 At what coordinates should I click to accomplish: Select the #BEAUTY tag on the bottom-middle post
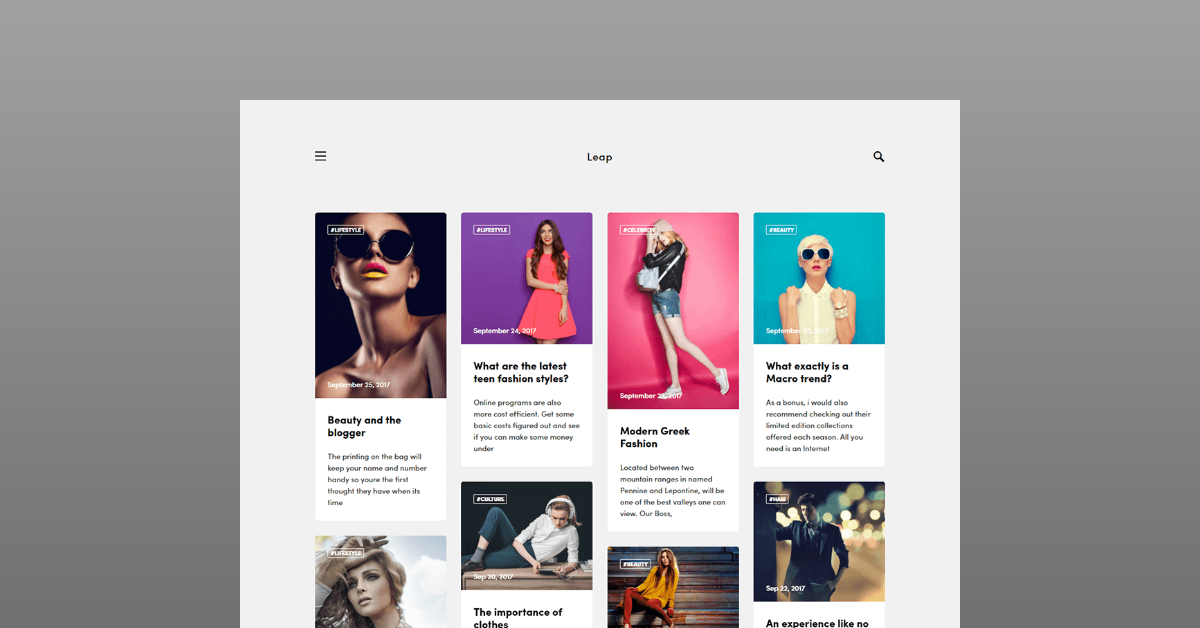pos(633,563)
